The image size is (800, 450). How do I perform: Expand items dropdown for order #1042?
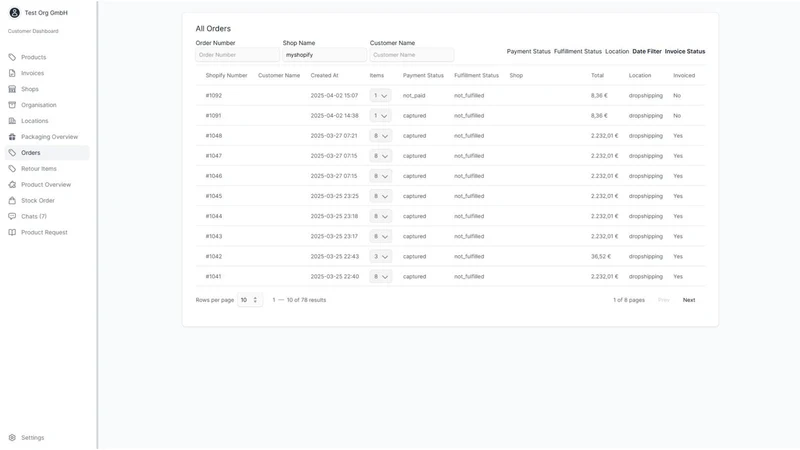[380, 257]
